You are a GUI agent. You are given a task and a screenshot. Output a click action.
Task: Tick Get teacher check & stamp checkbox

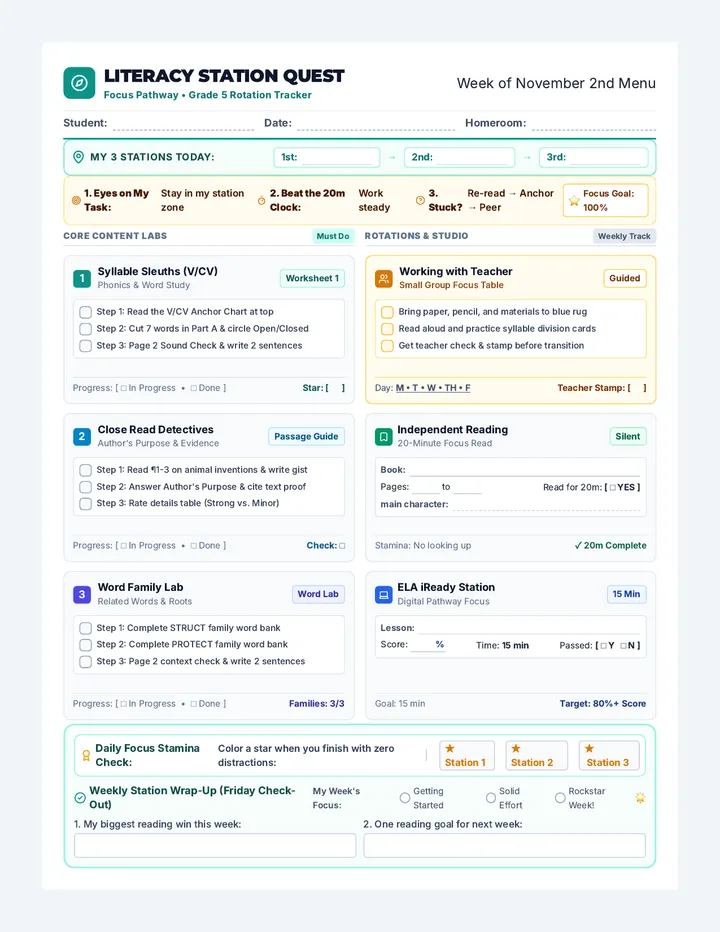coord(387,346)
